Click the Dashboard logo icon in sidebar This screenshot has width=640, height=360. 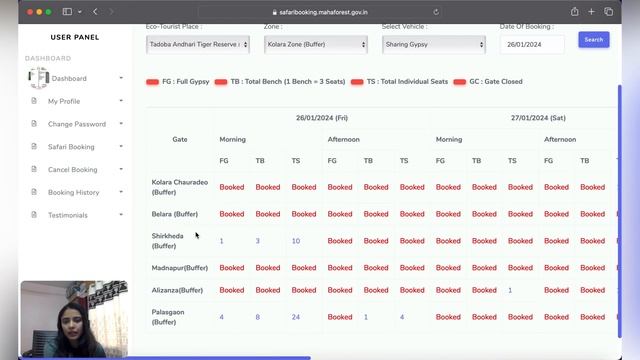[38, 78]
